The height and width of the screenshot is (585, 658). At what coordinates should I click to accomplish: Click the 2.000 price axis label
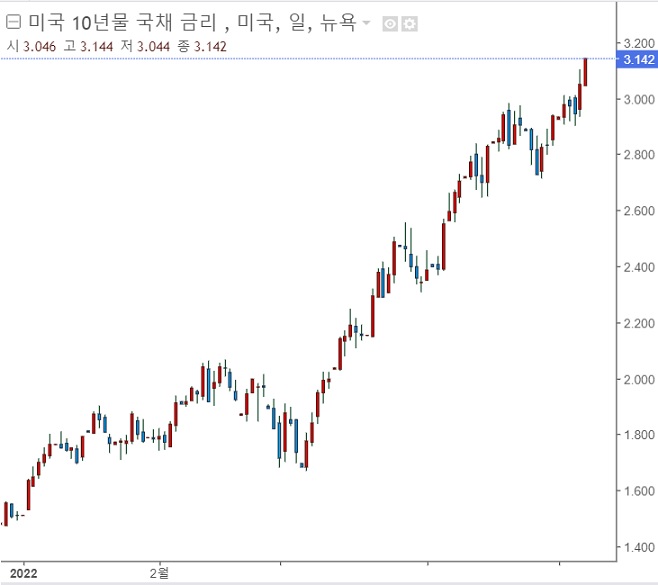click(x=639, y=379)
